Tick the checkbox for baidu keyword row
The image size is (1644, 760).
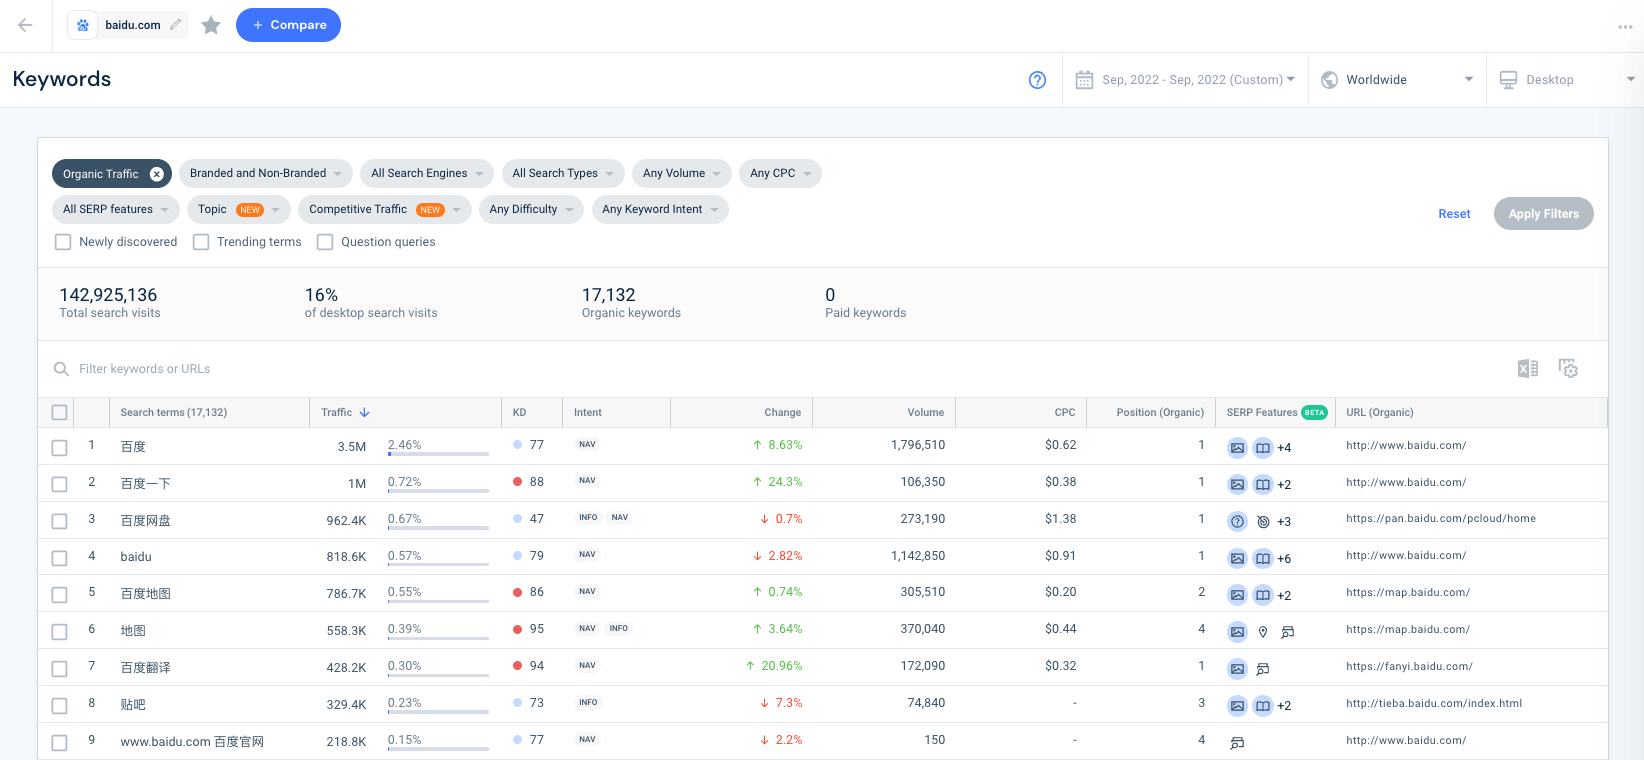tap(60, 558)
